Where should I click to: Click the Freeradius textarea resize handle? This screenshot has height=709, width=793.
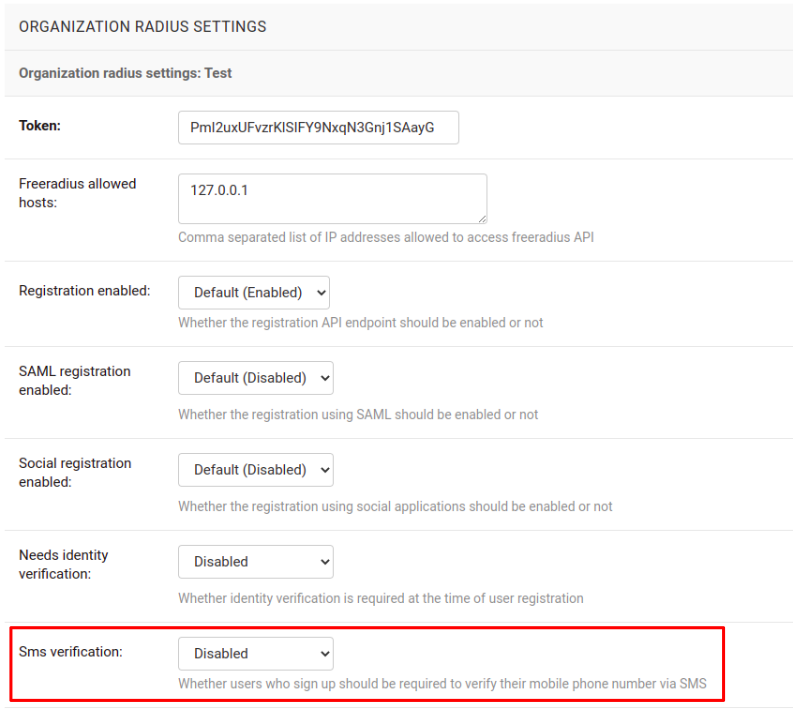click(482, 219)
